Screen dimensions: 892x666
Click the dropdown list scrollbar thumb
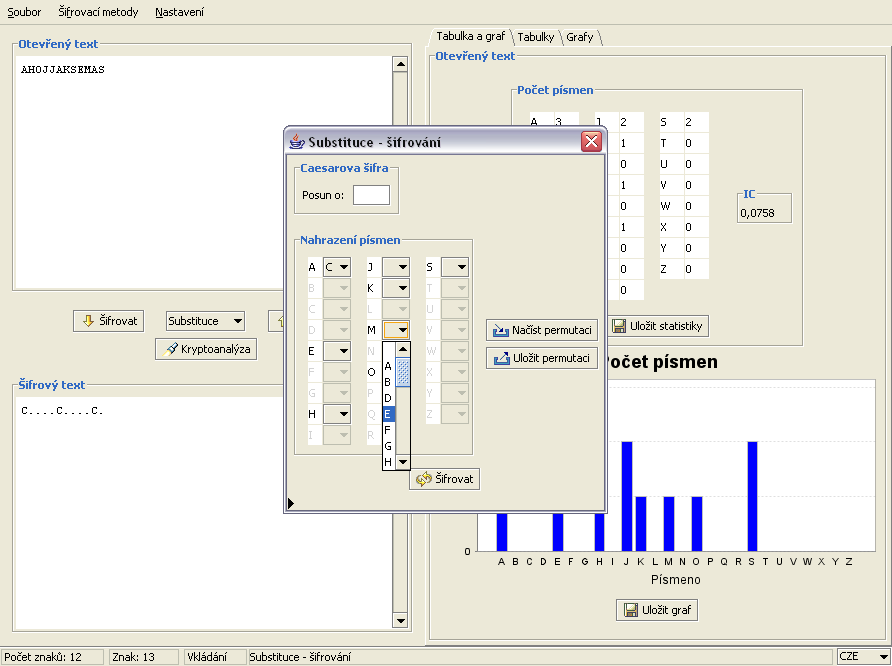point(403,372)
